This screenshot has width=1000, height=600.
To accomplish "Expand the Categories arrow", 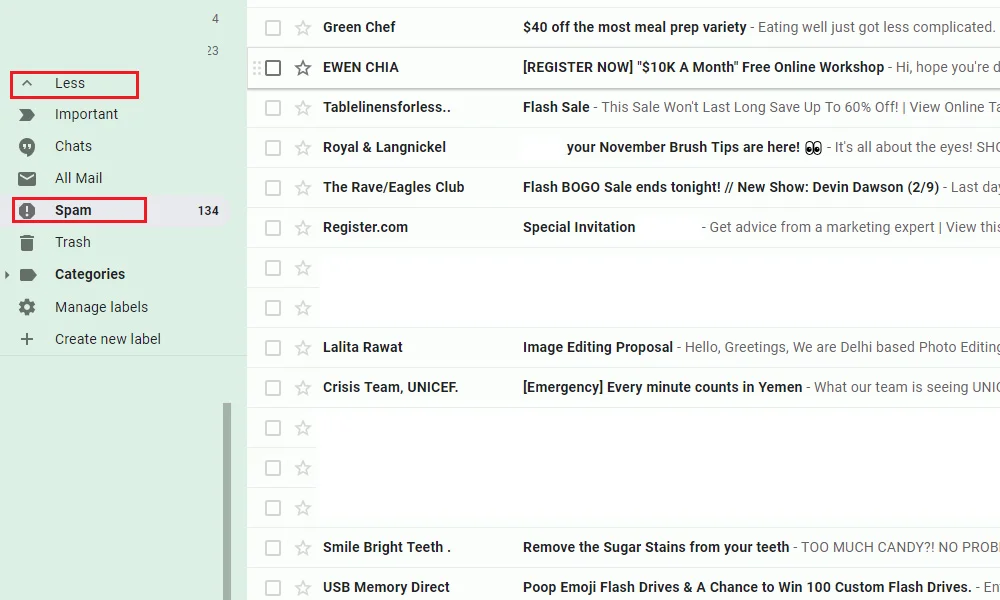I will [7, 275].
